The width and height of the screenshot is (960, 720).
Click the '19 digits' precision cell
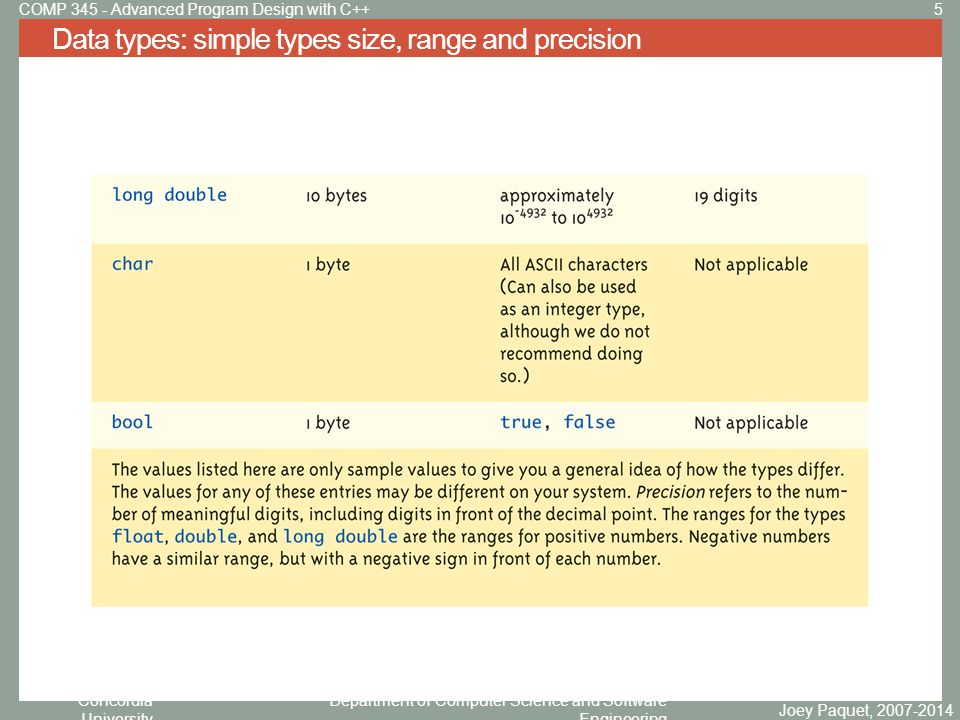pos(726,196)
